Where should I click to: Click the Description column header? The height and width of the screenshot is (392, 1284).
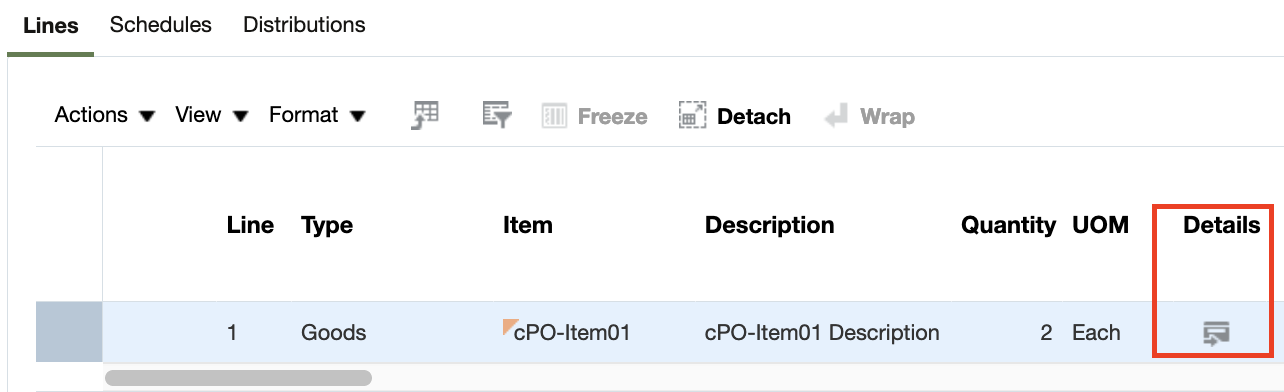point(770,226)
